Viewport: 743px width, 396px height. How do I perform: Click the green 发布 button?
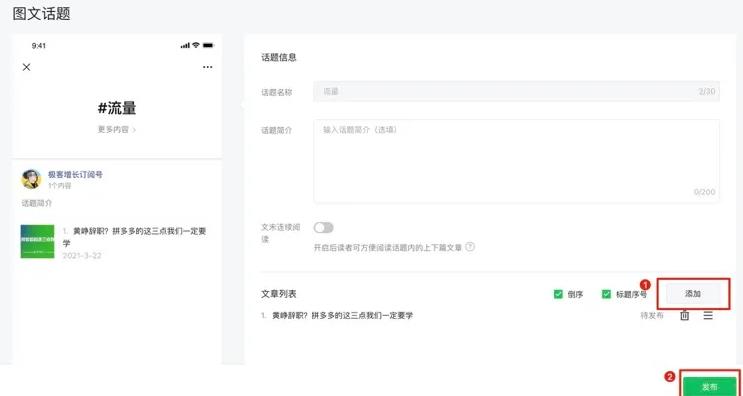(x=709, y=387)
